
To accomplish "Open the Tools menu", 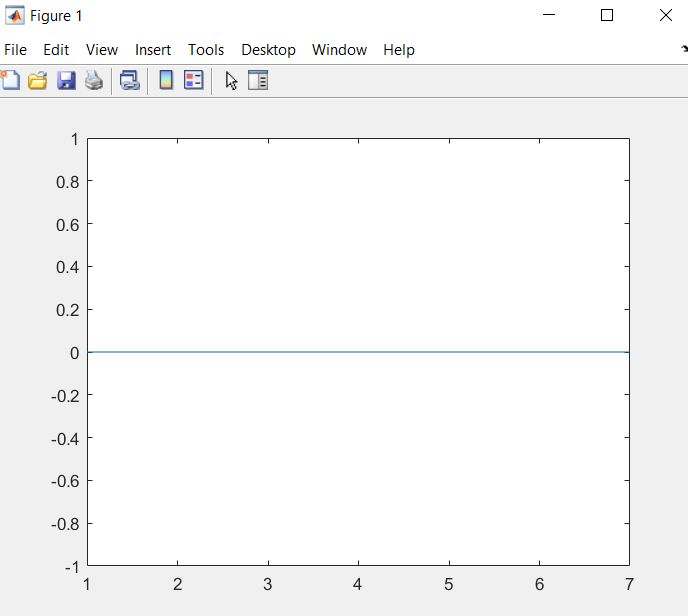I will coord(206,50).
